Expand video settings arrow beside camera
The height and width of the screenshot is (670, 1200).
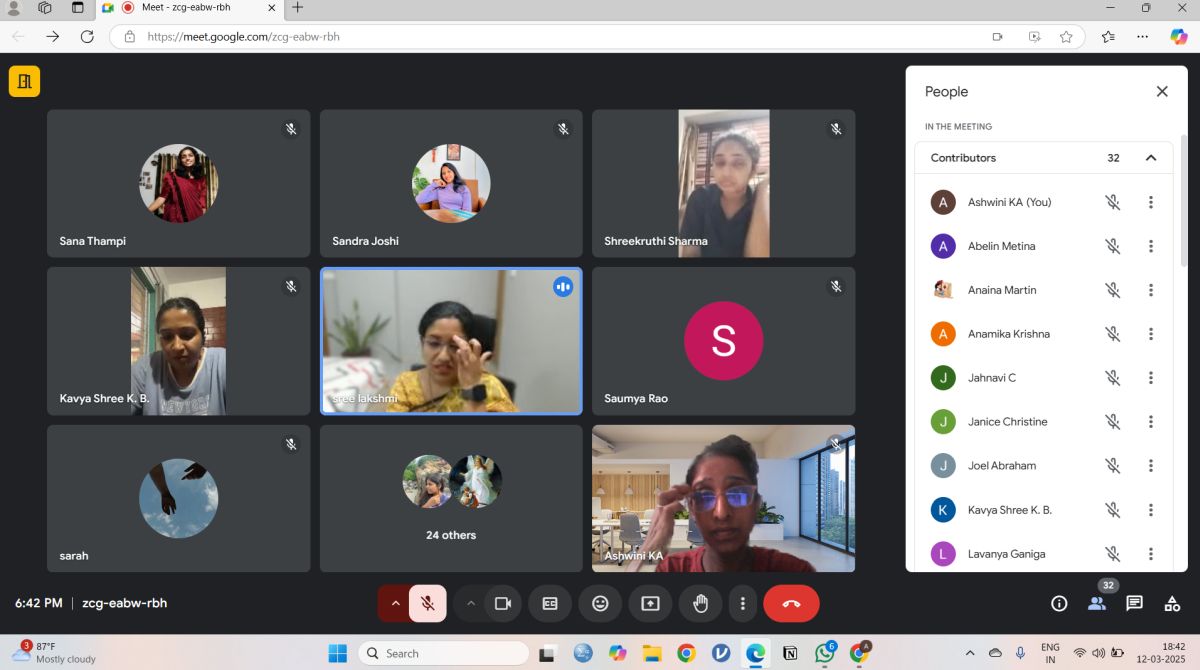tap(470, 603)
